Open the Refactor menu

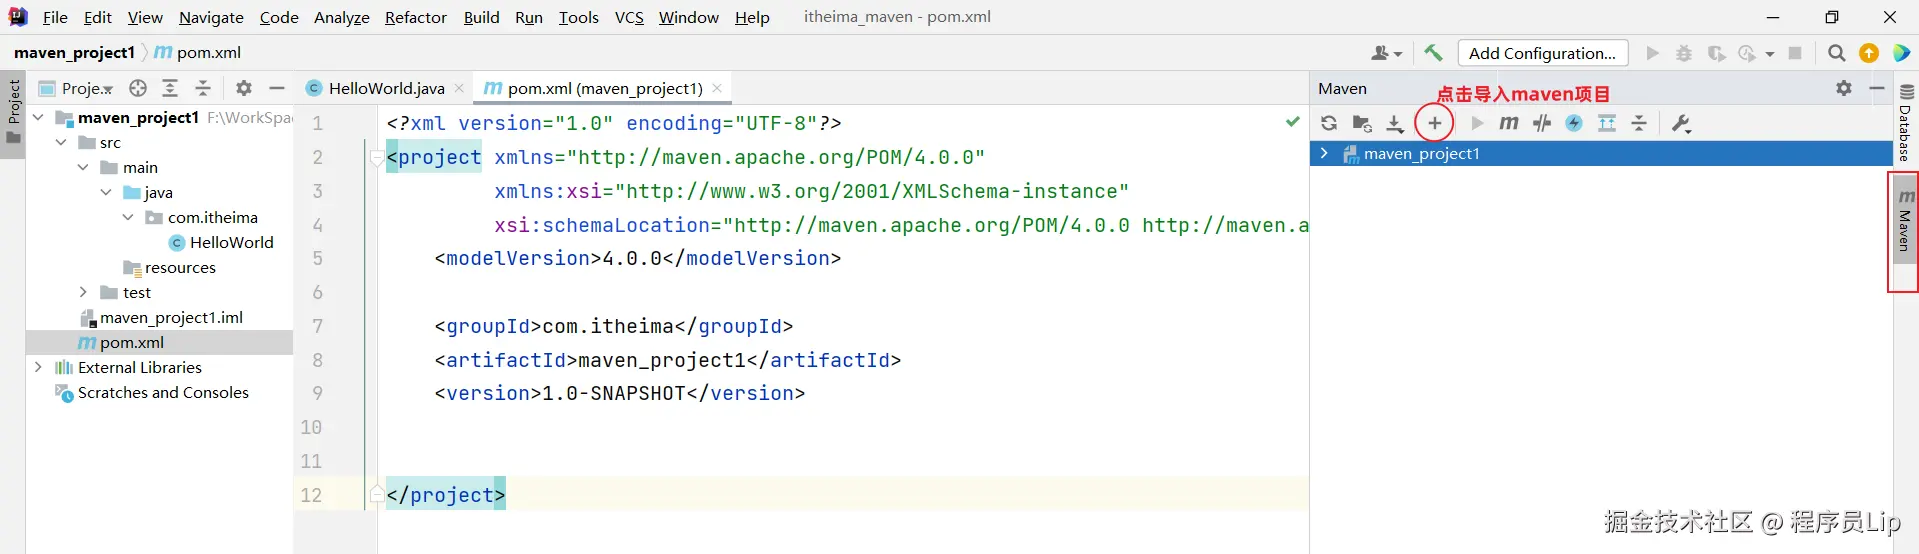point(415,17)
